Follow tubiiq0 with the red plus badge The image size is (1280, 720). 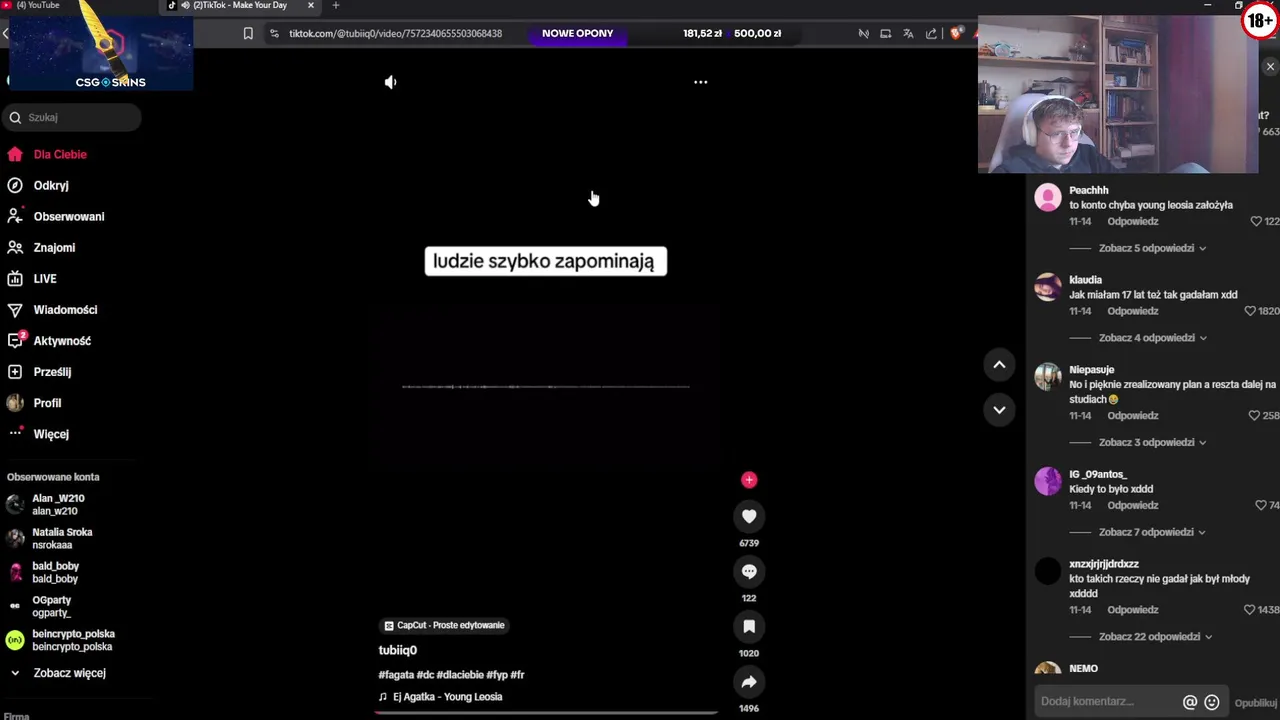[749, 480]
